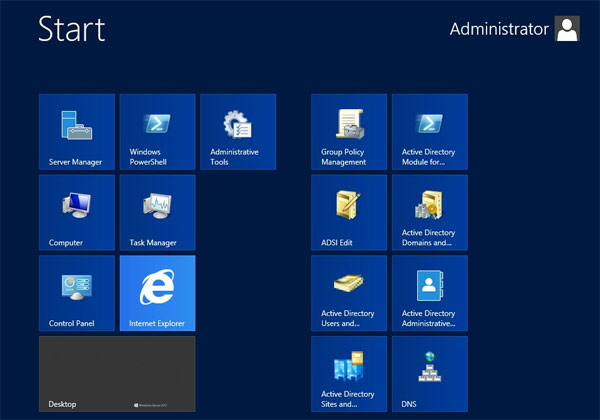Open Active Directory Users and Computers tile
Viewport: 600px width, 420px height.
coord(349,293)
